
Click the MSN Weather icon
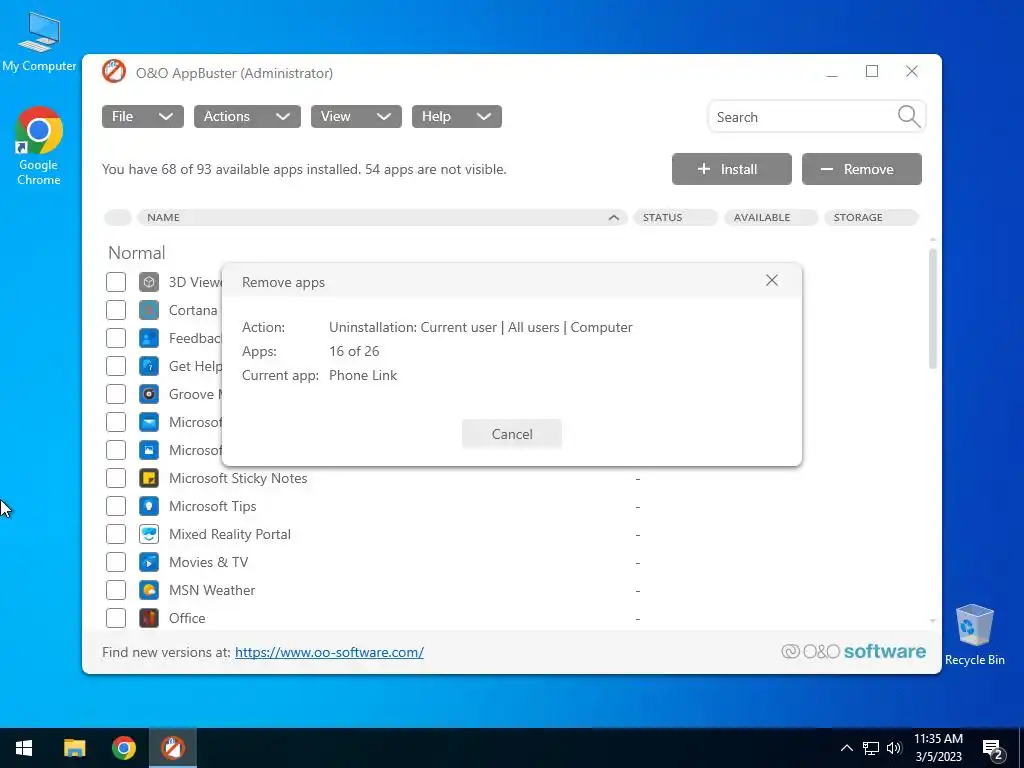pyautogui.click(x=149, y=590)
